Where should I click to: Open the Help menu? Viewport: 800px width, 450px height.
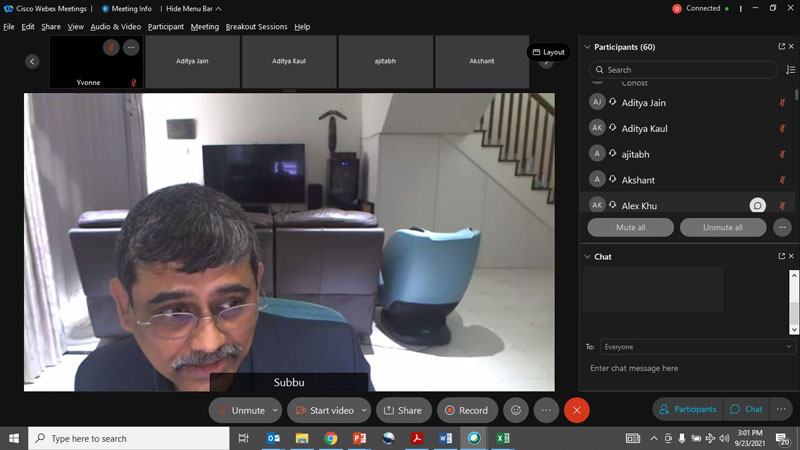(302, 27)
